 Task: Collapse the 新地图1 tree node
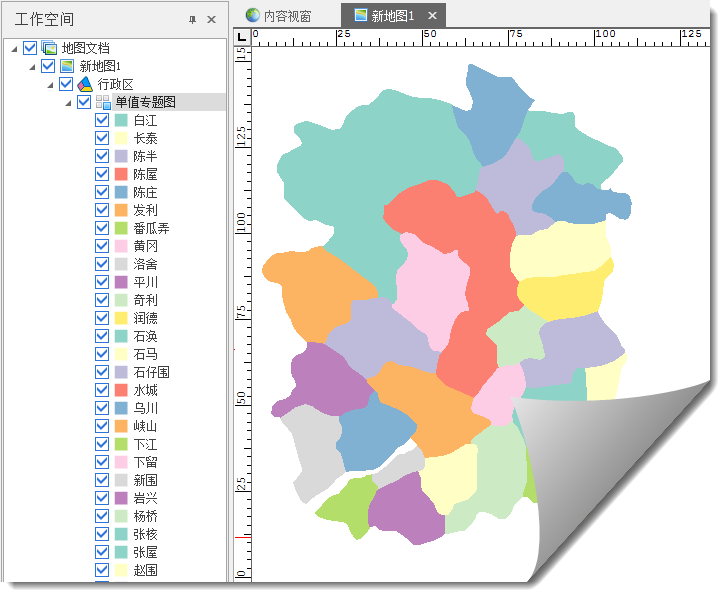coord(32,66)
